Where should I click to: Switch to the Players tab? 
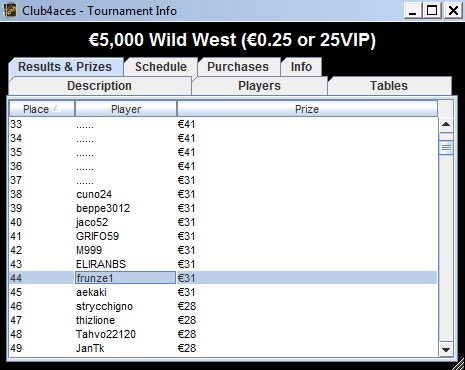259,86
